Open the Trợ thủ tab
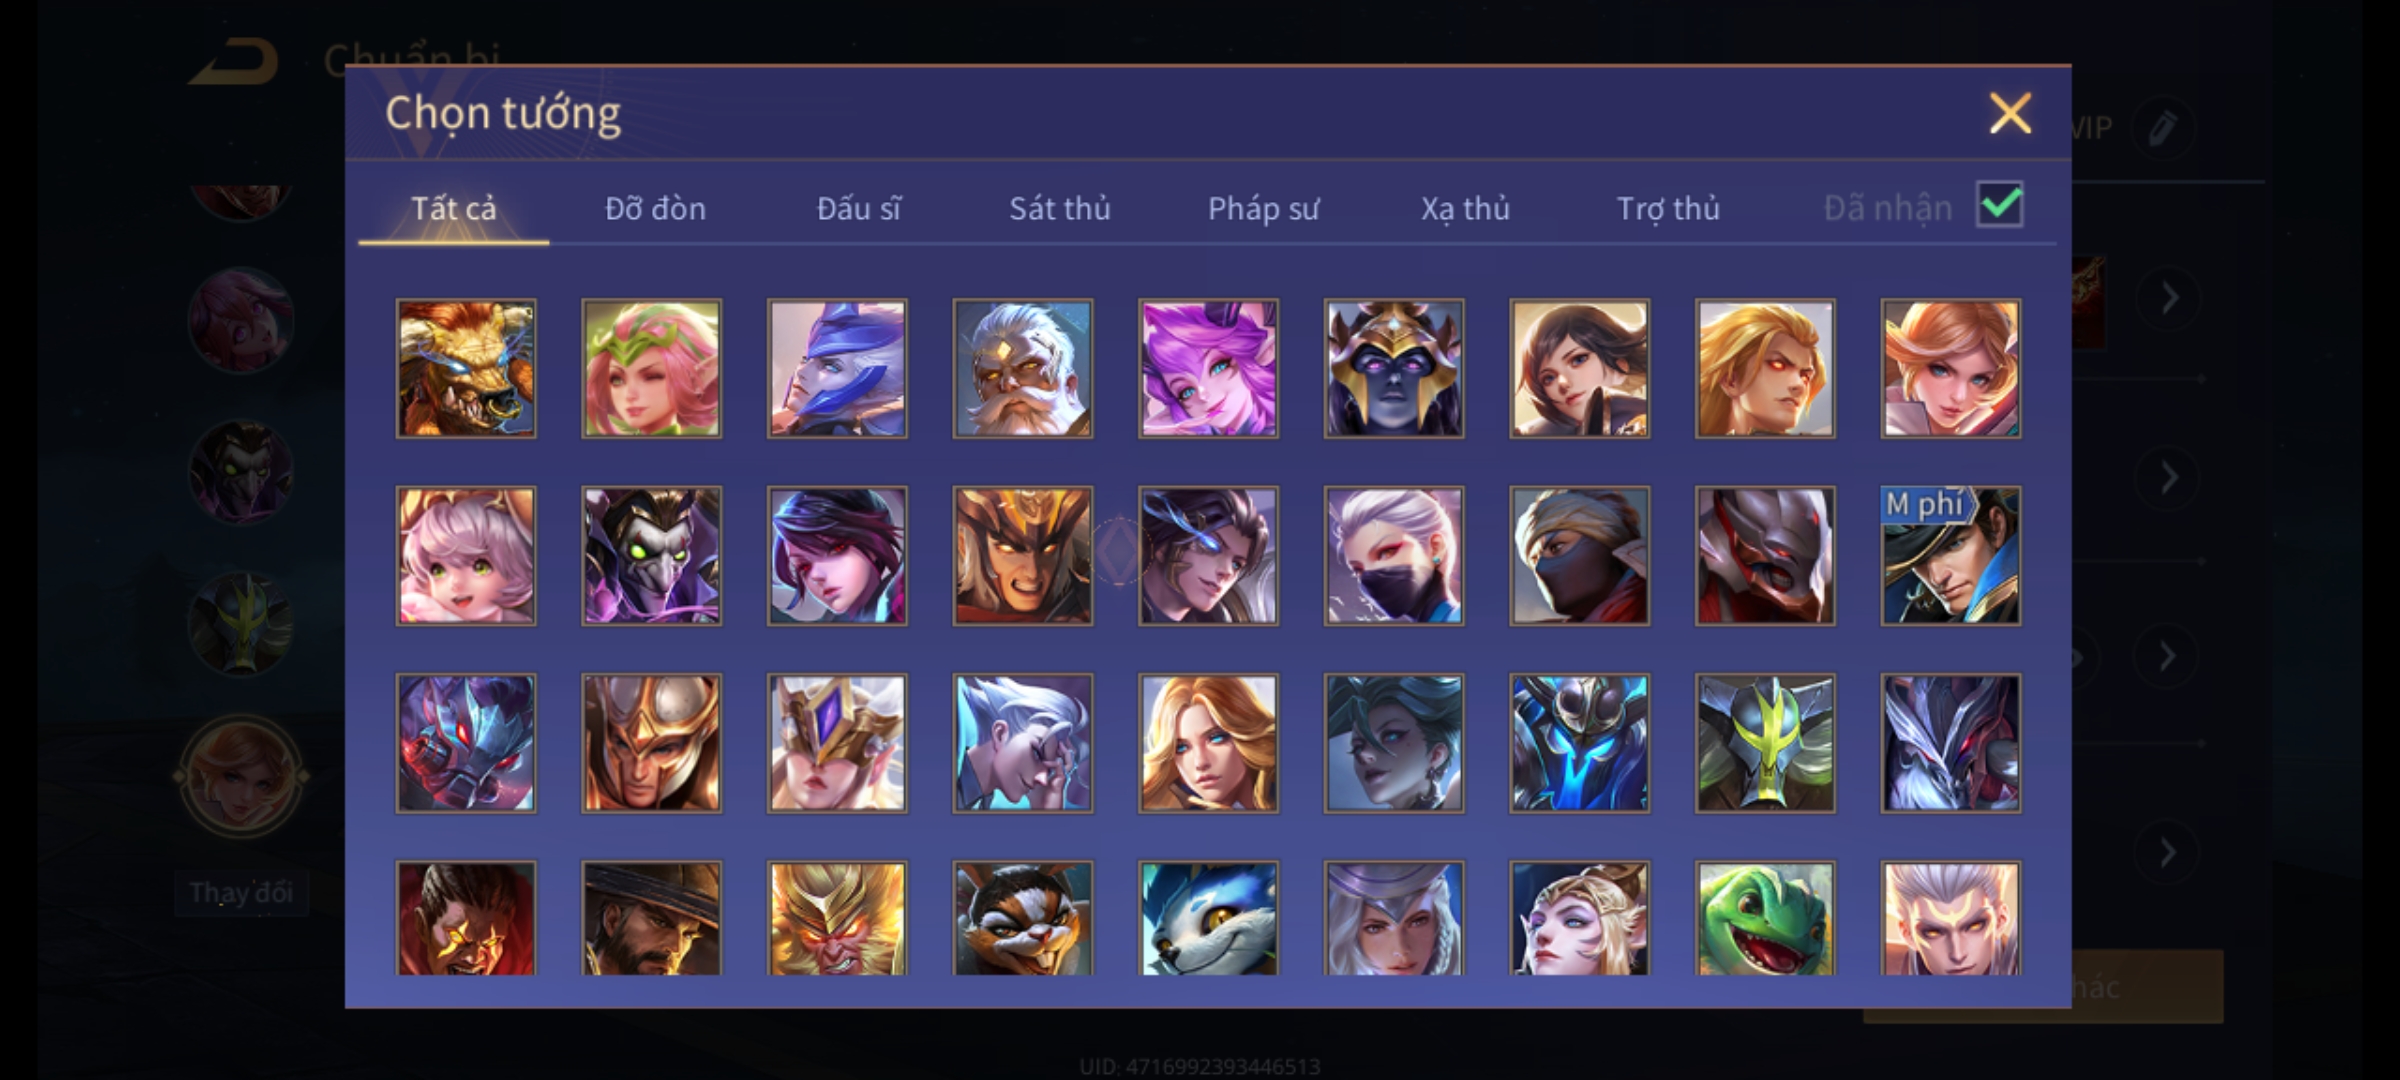The height and width of the screenshot is (1080, 2400). 1668,208
